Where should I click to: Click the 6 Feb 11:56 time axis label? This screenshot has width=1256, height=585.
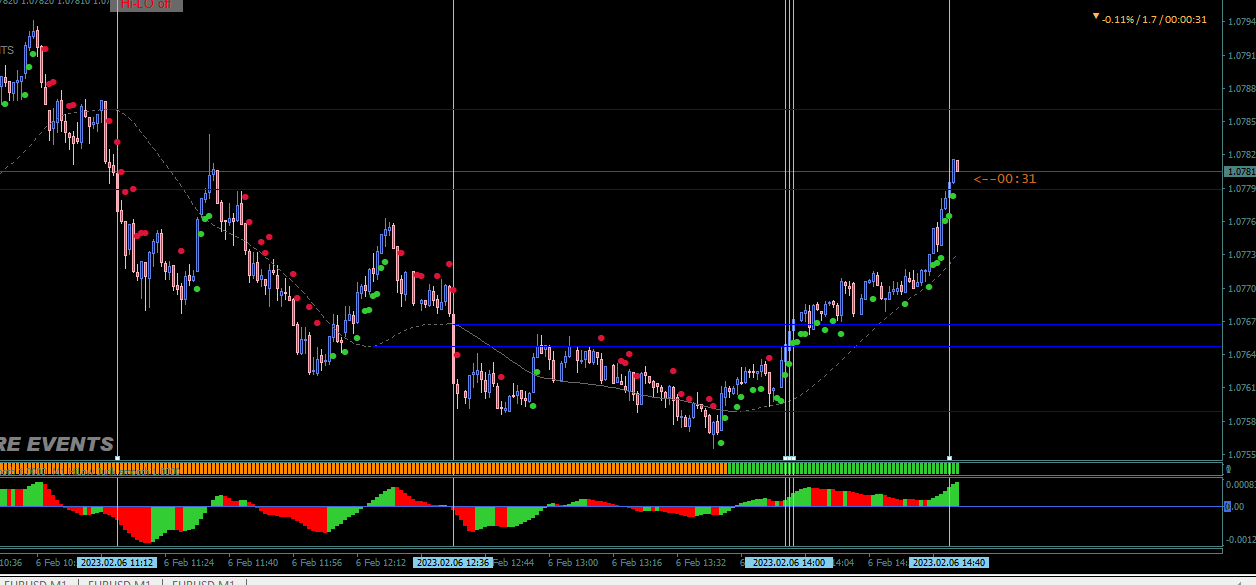(x=317, y=563)
